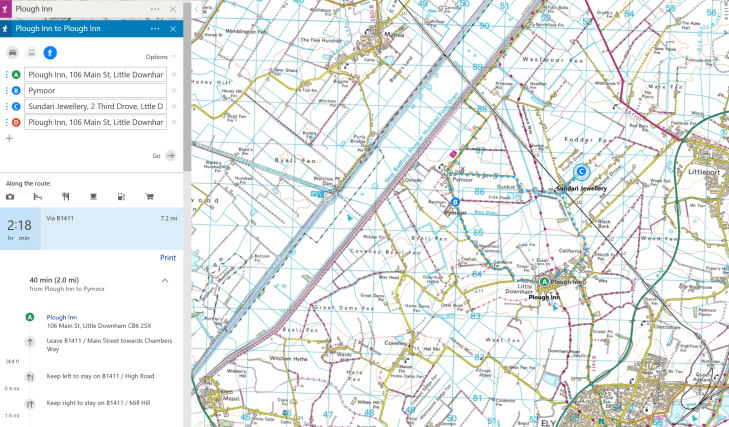Open the route Options dropdown
Image resolution: width=729 pixels, height=427 pixels.
point(158,57)
